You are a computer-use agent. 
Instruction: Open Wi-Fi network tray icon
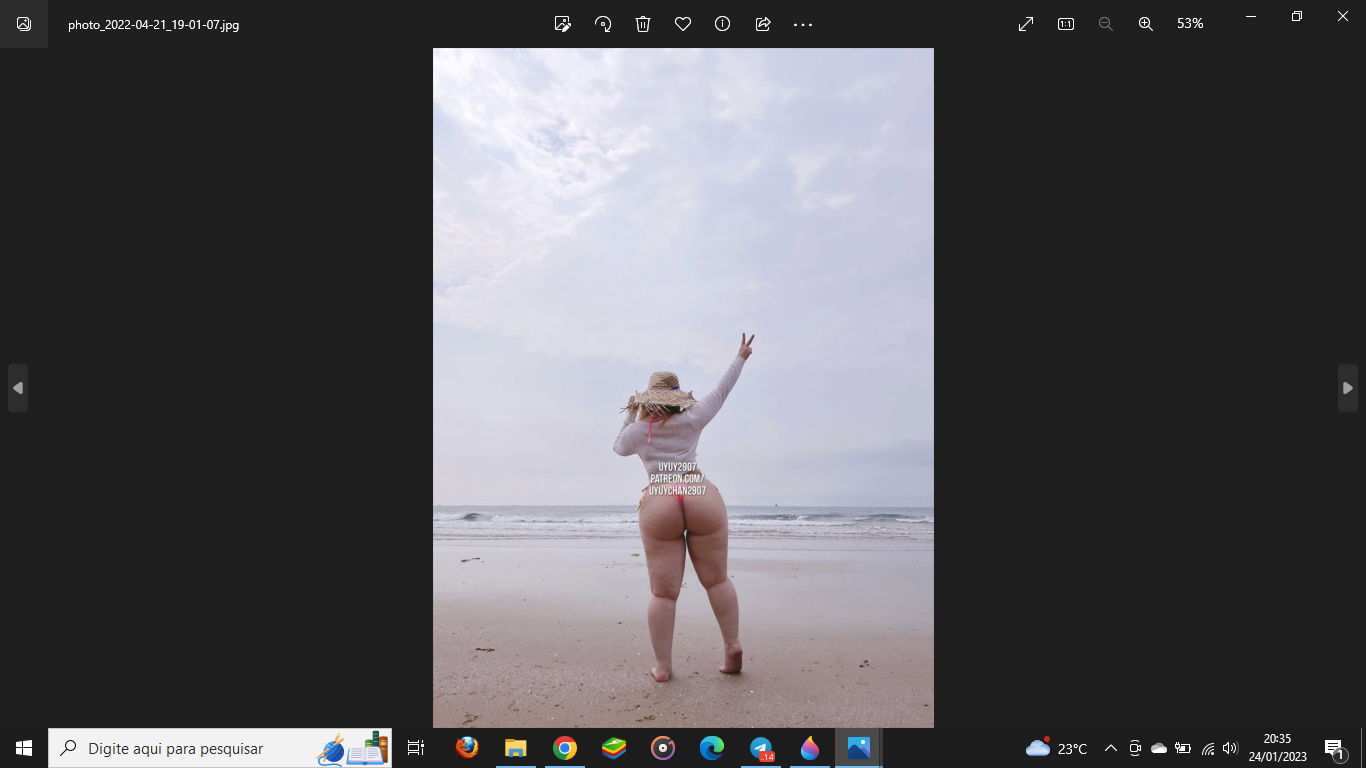tap(1208, 748)
